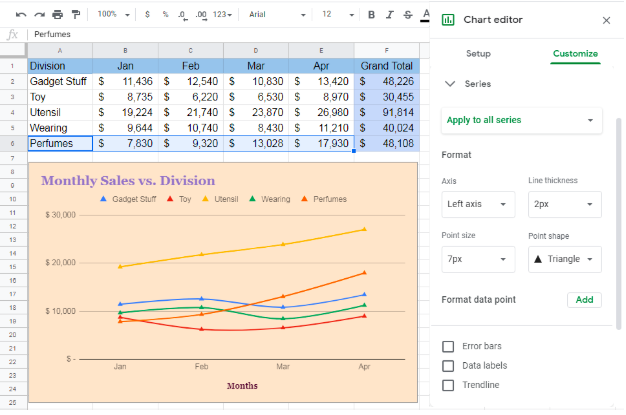Select column A header
This screenshot has width=626, height=415.
tap(60, 51)
